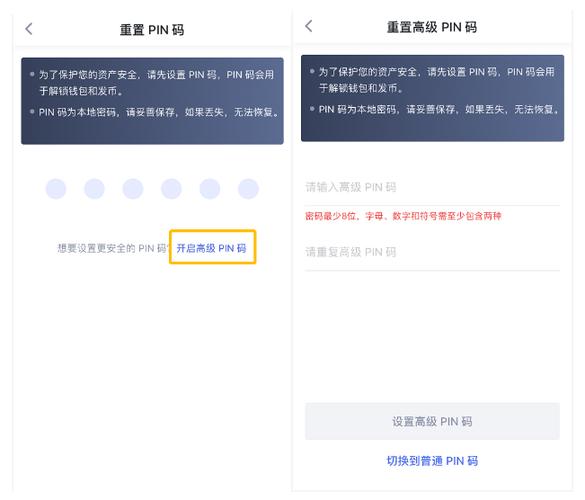Tap the third PIN digit circle
Screen dimensions: 585x500
coord(133,188)
